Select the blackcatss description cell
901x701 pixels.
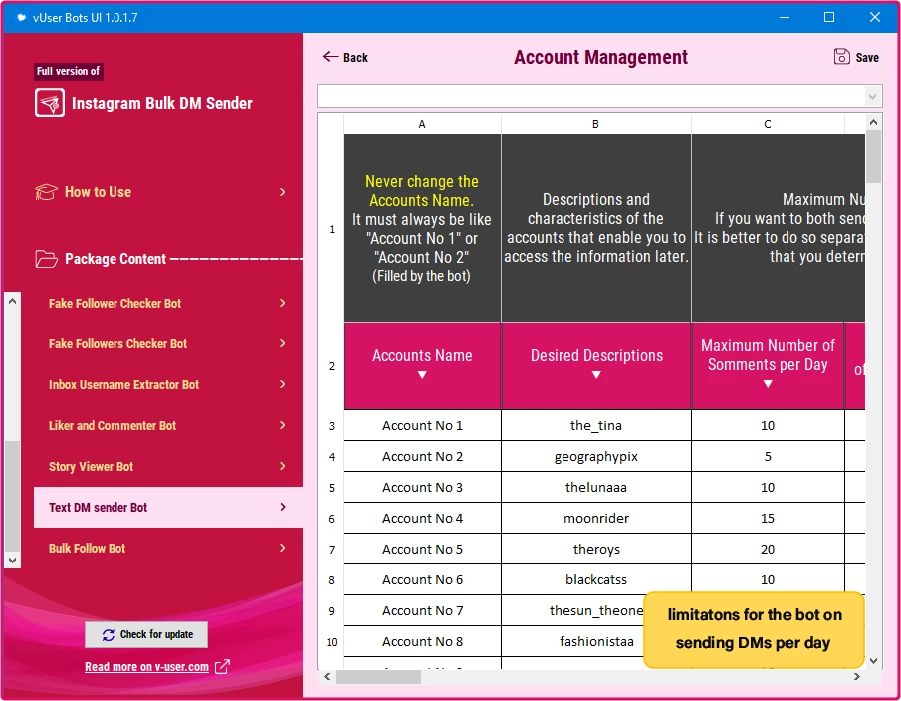pyautogui.click(x=596, y=580)
